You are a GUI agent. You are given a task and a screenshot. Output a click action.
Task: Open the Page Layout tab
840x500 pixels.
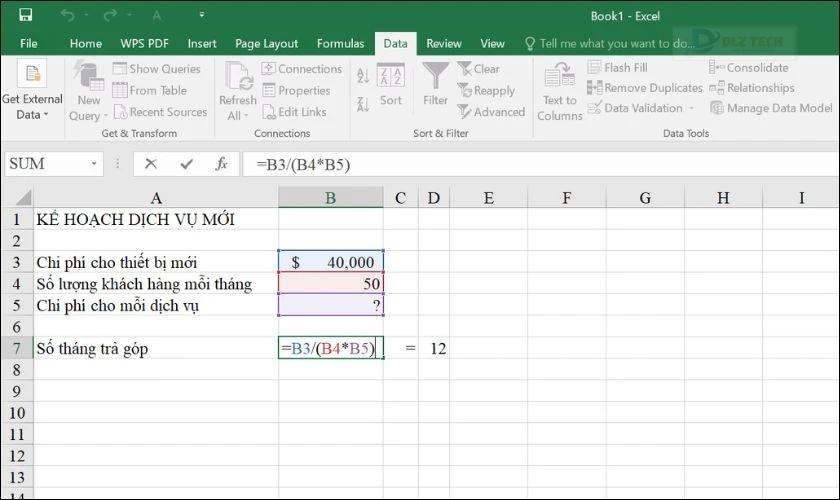pyautogui.click(x=266, y=43)
